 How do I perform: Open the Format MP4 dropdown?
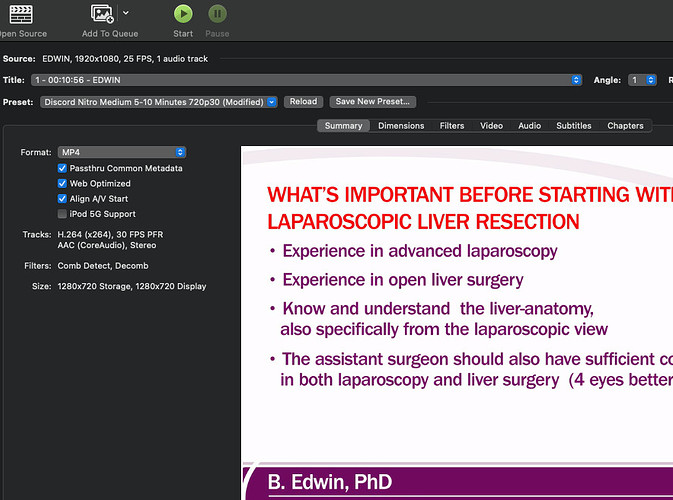(x=122, y=152)
